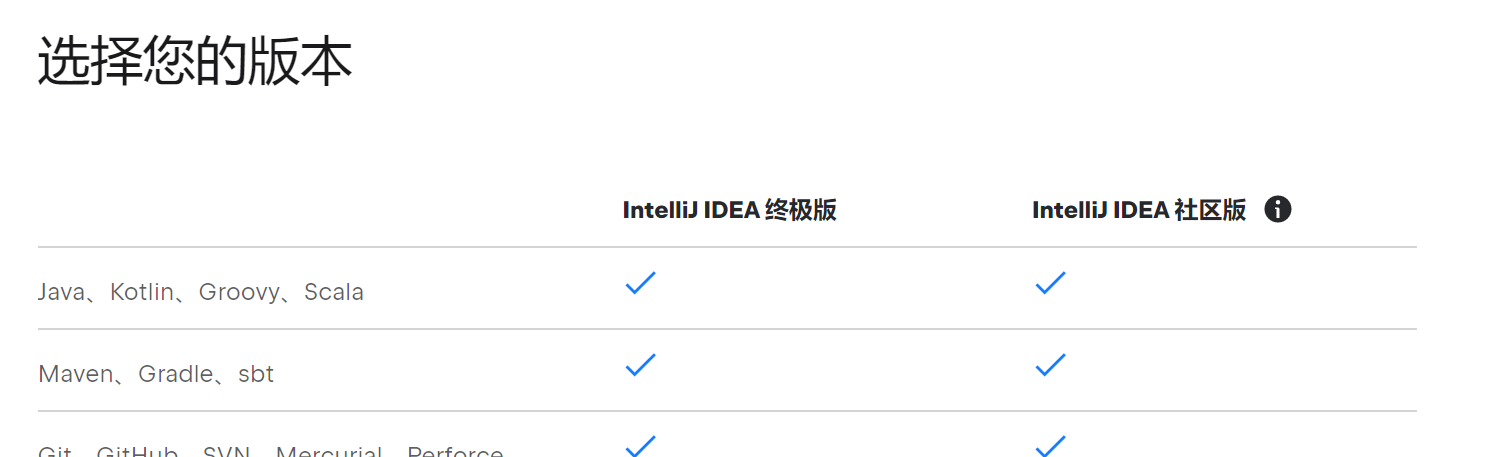Viewport: 1511px width, 457px height.
Task: Select the IntelliJ IDEA 社区版 column header
Action: point(1139,210)
